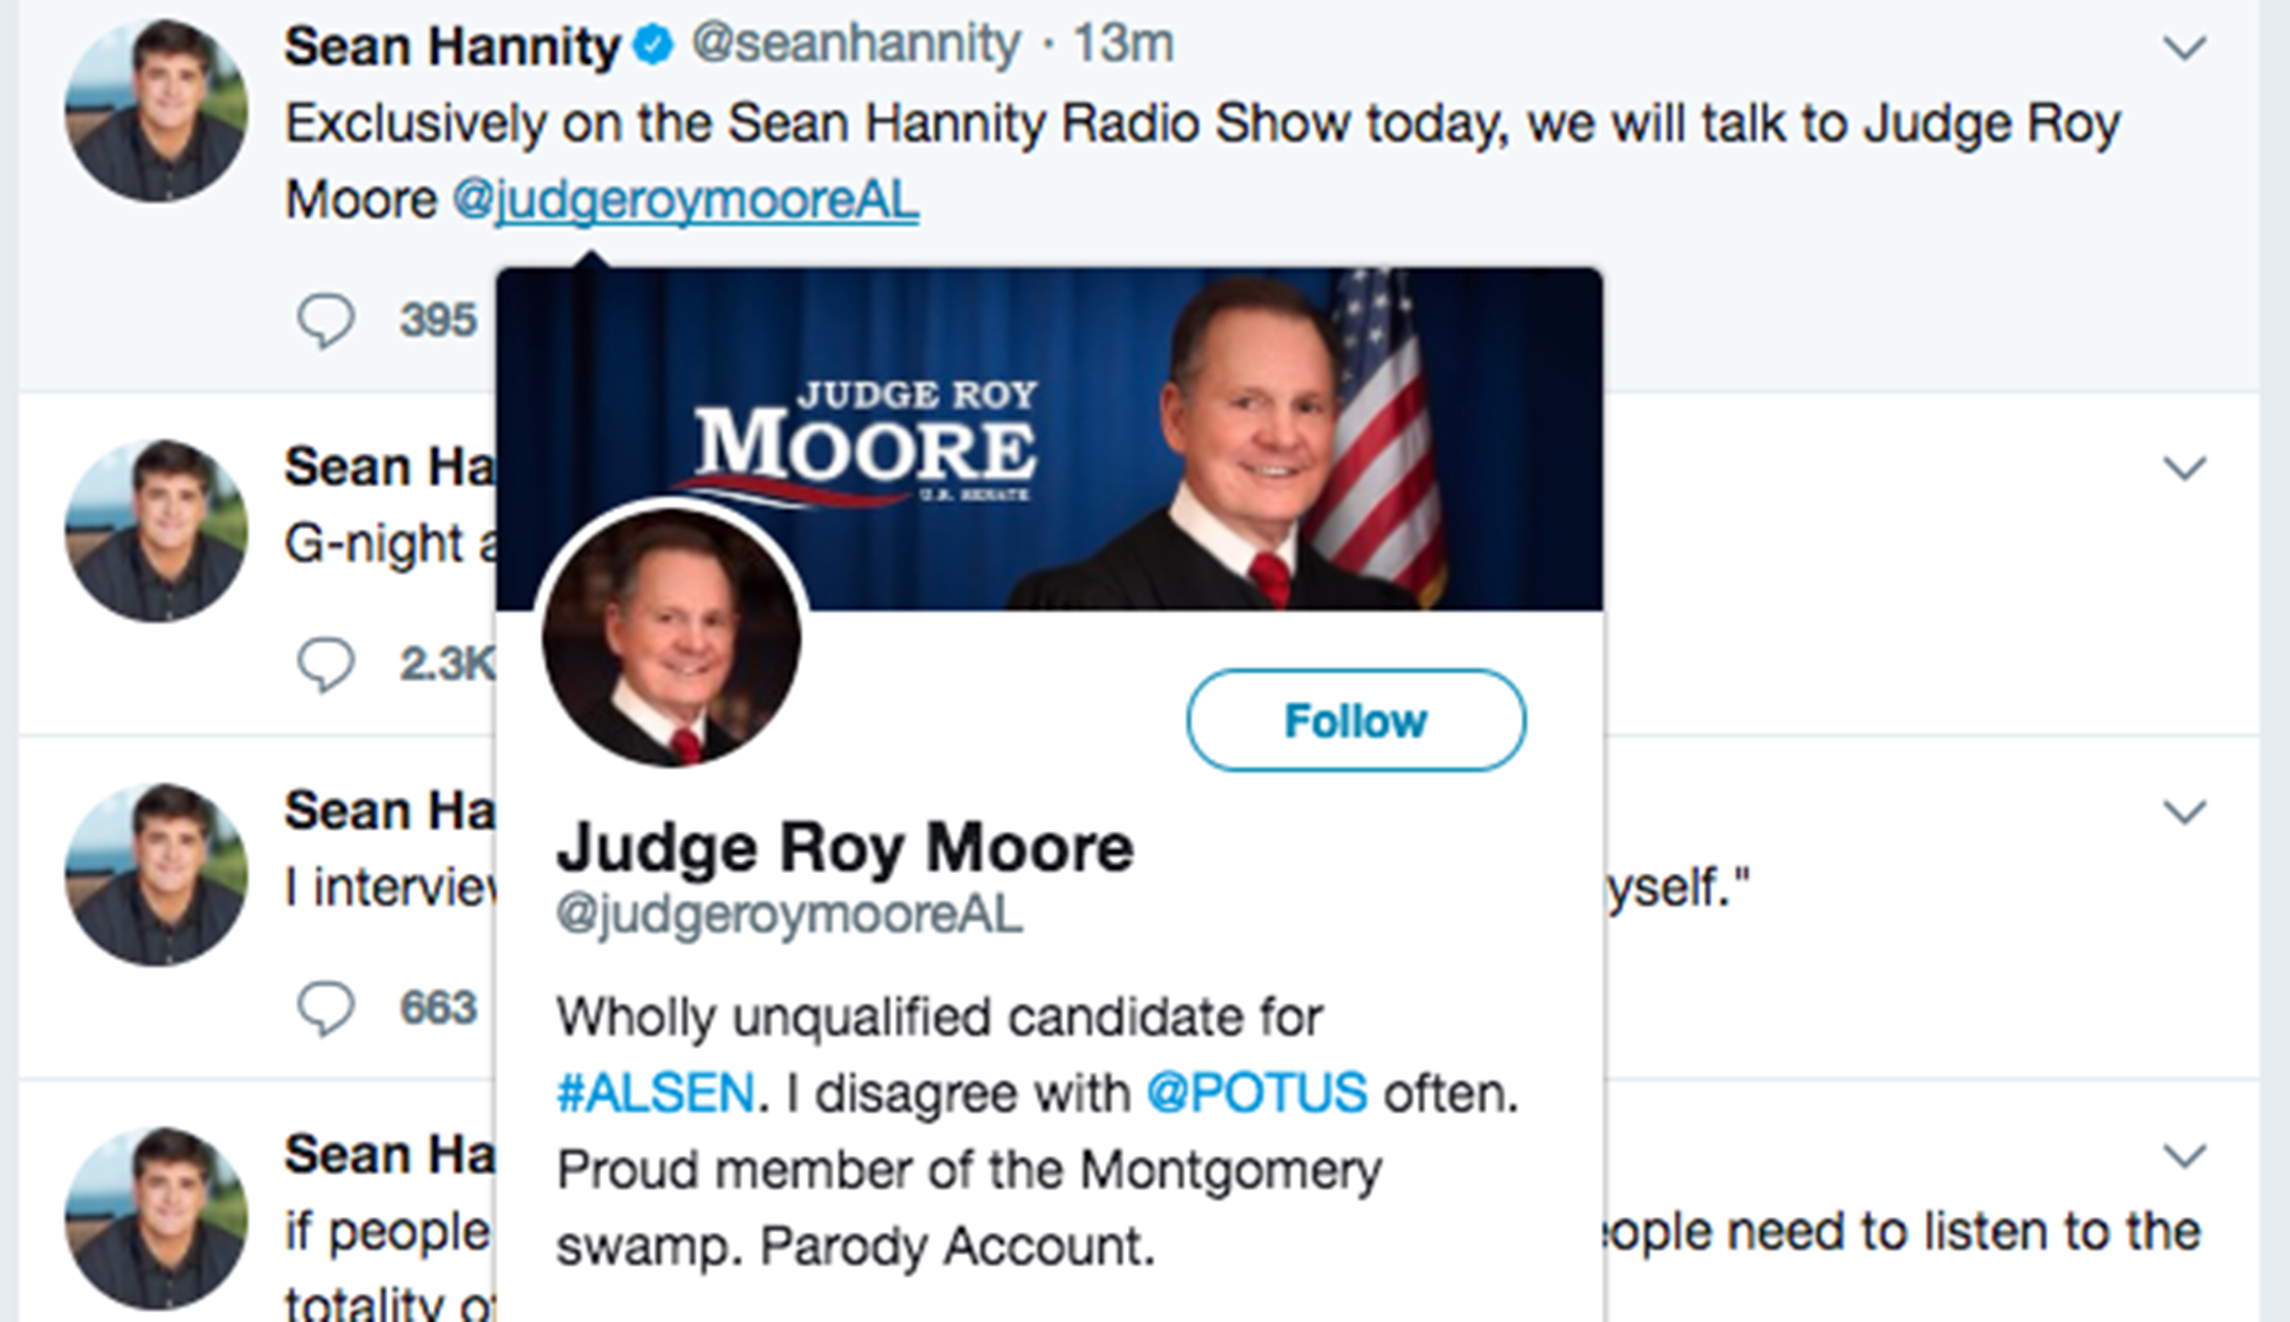Follow the Judge Roy Moore account
This screenshot has height=1322, width=2290.
[x=1355, y=720]
